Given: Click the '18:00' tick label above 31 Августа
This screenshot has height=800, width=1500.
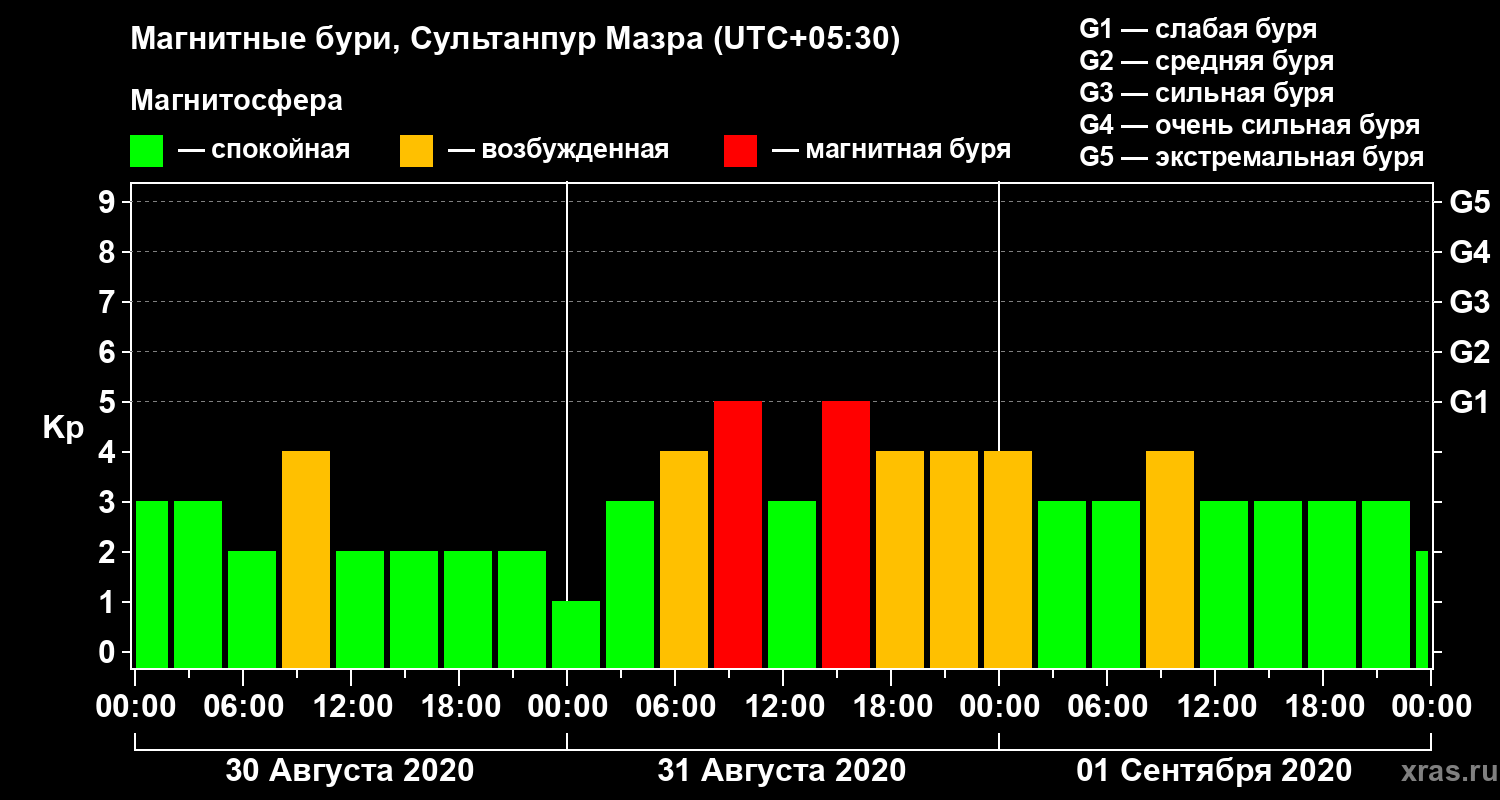Looking at the screenshot, I should pos(891,707).
